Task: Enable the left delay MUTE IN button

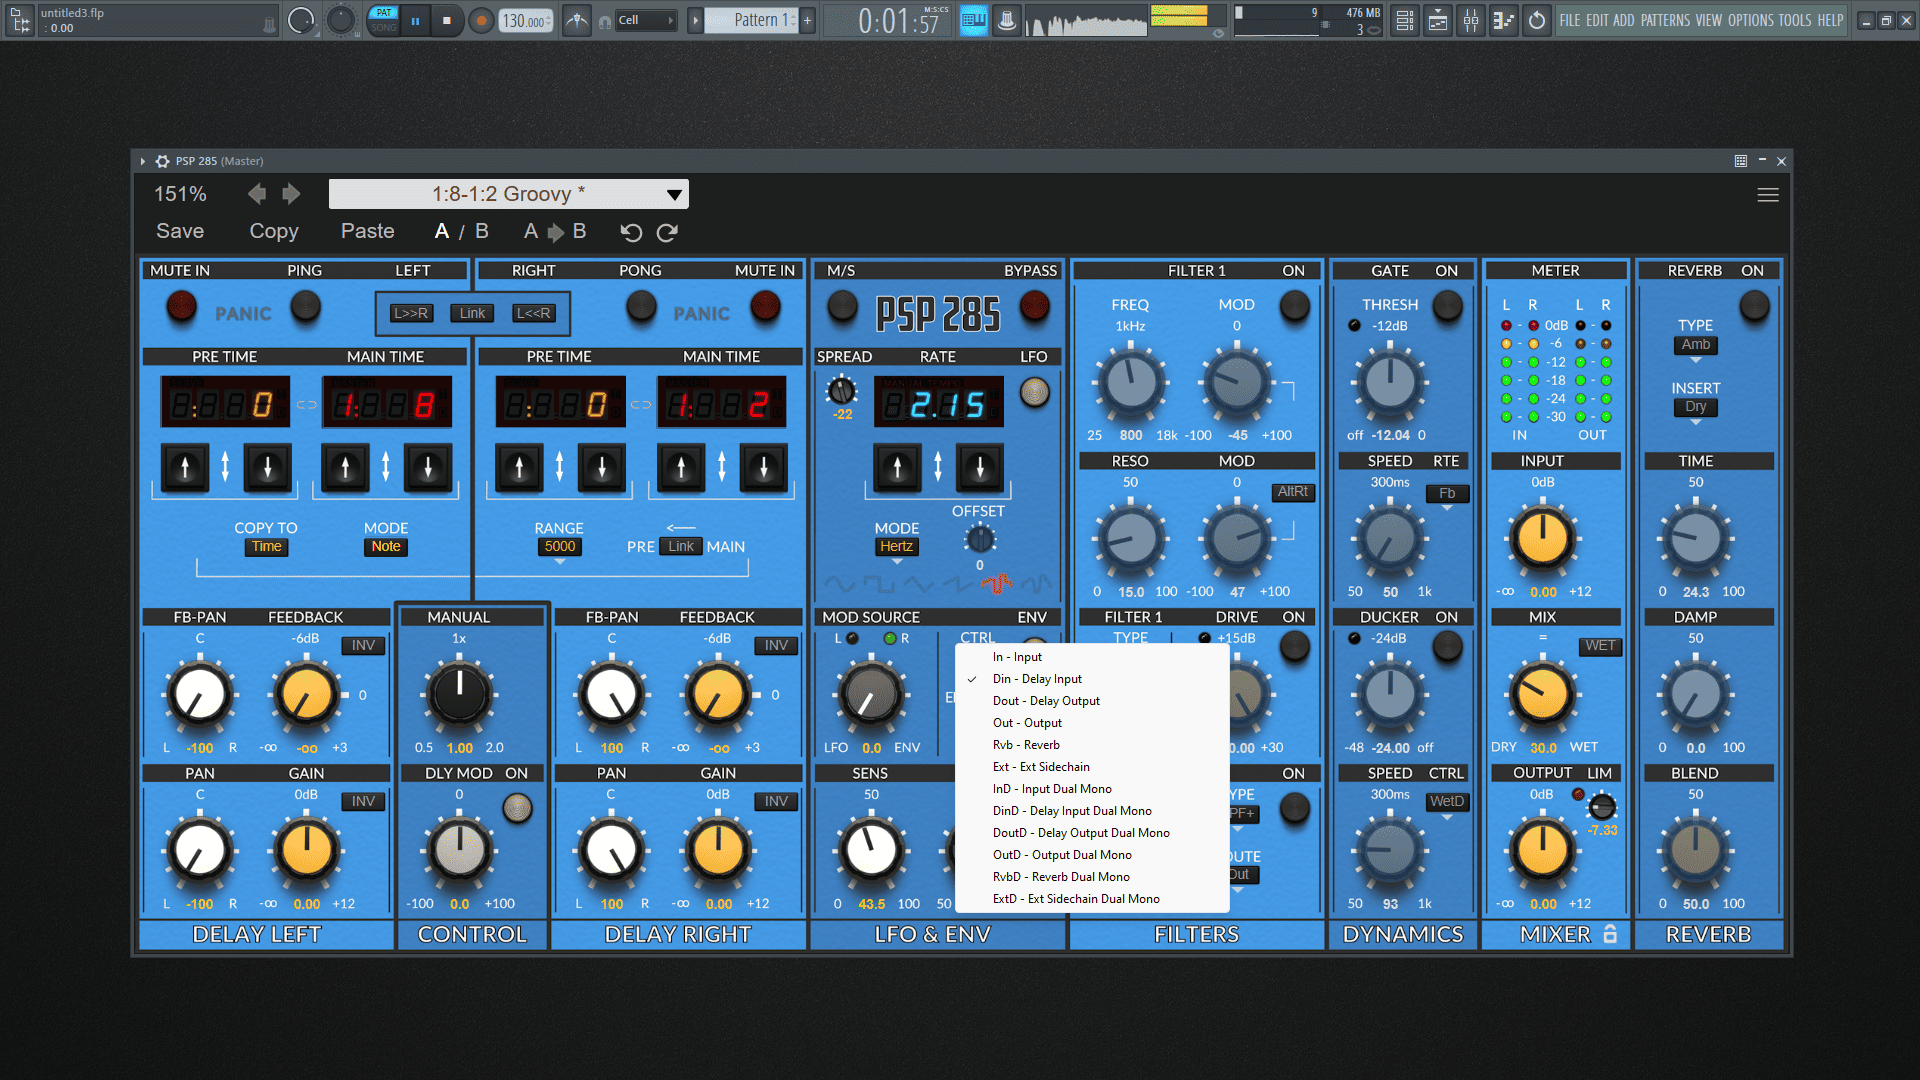Action: [181, 306]
